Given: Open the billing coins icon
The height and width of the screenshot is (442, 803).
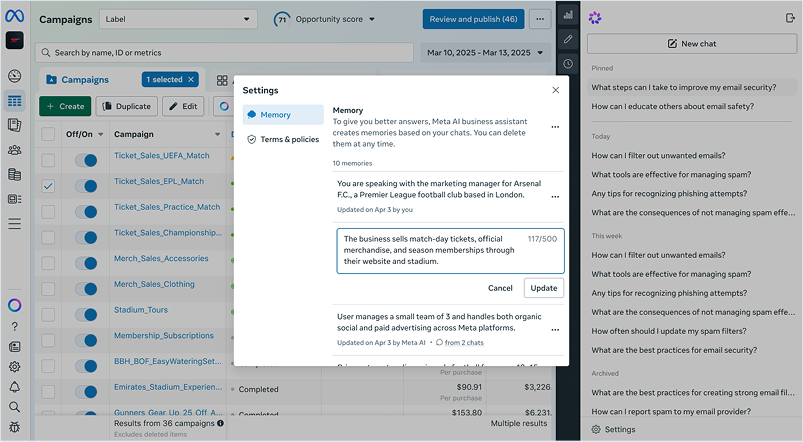Looking at the screenshot, I should click(14, 174).
